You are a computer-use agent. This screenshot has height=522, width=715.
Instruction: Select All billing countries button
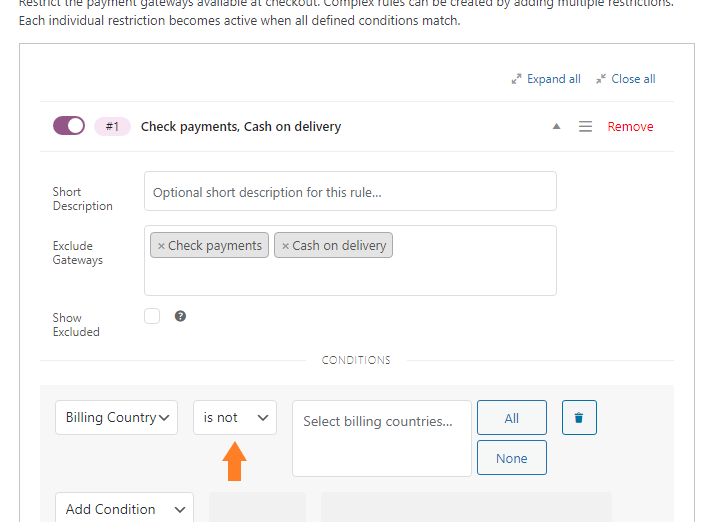(x=512, y=418)
